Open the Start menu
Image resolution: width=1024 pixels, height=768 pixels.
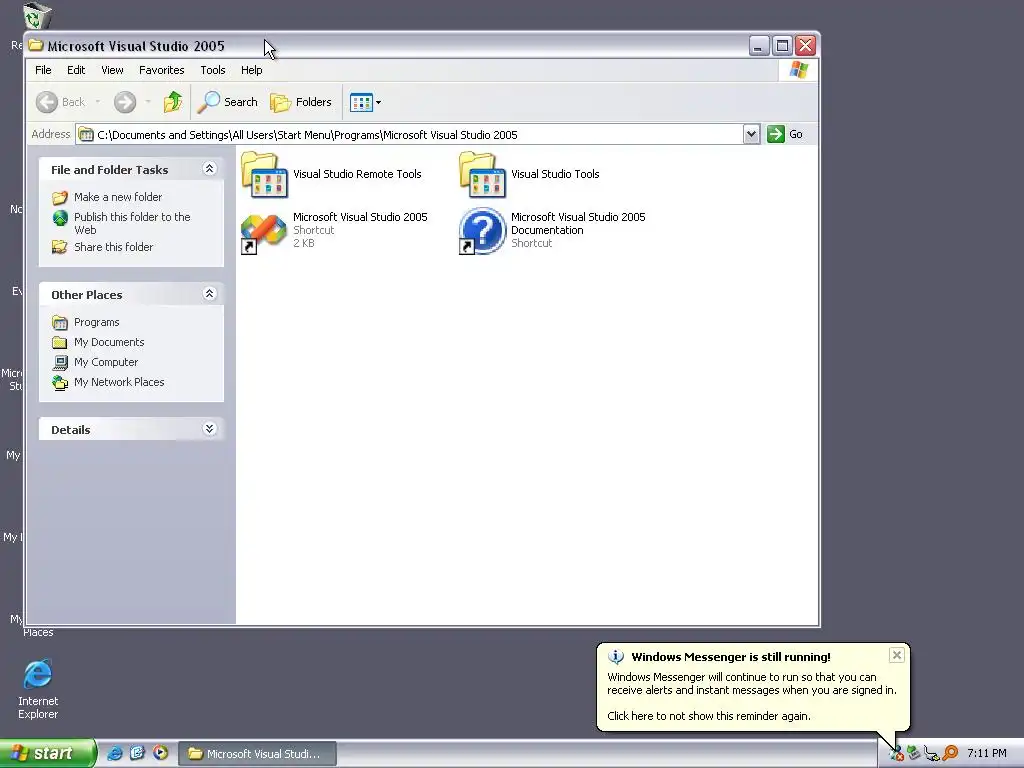[x=48, y=753]
